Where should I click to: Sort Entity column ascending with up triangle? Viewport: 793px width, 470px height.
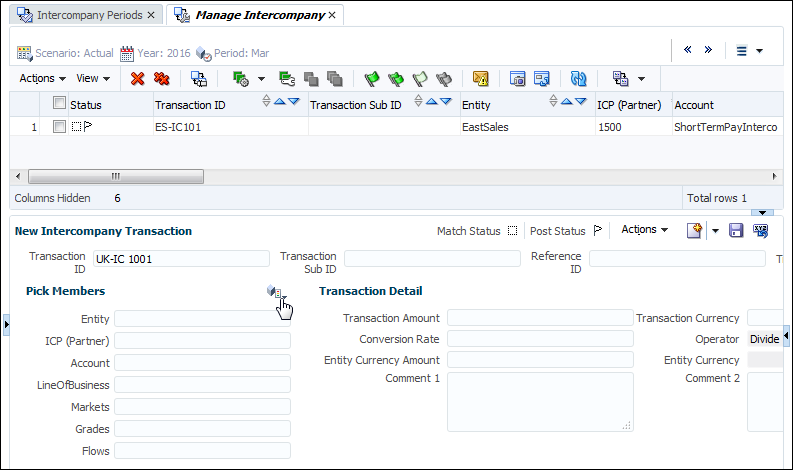point(567,101)
